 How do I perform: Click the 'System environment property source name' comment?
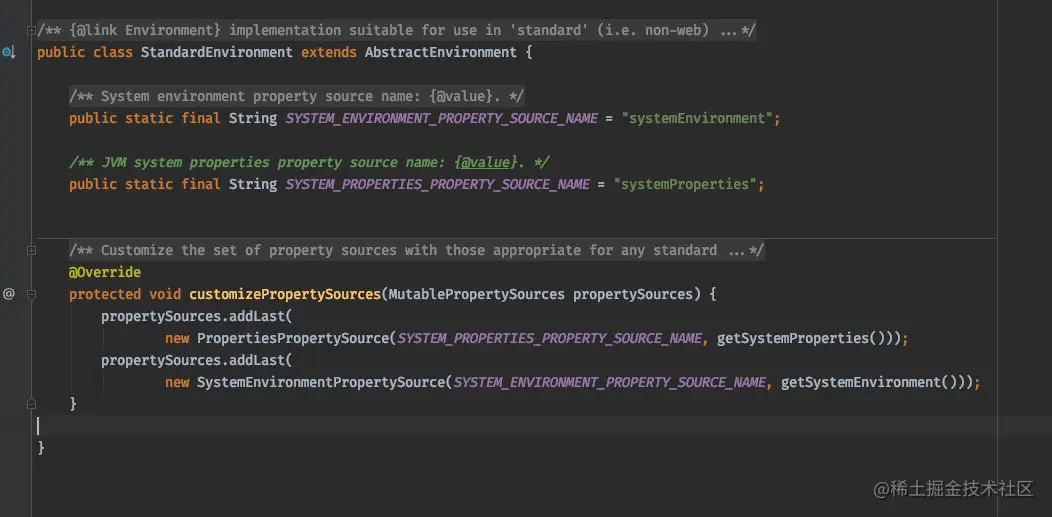click(x=297, y=97)
